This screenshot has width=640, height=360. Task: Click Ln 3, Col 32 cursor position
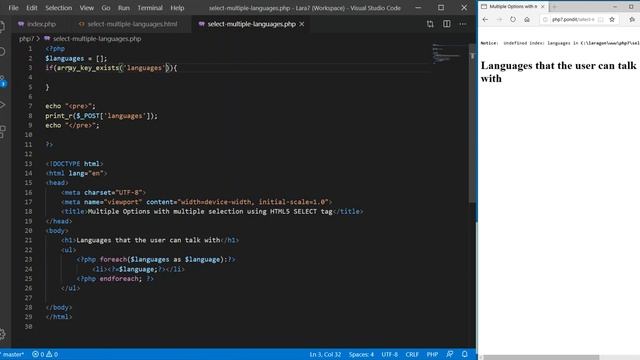pyautogui.click(x=325, y=354)
